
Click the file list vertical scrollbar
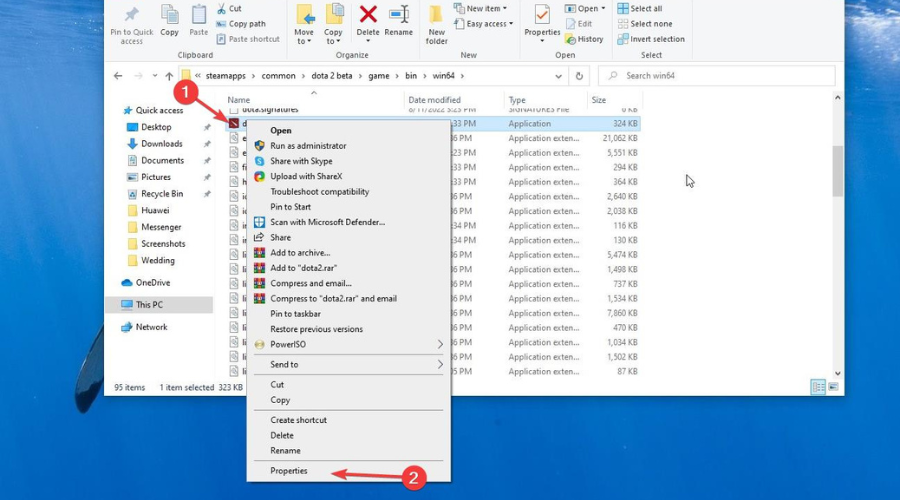(837, 171)
